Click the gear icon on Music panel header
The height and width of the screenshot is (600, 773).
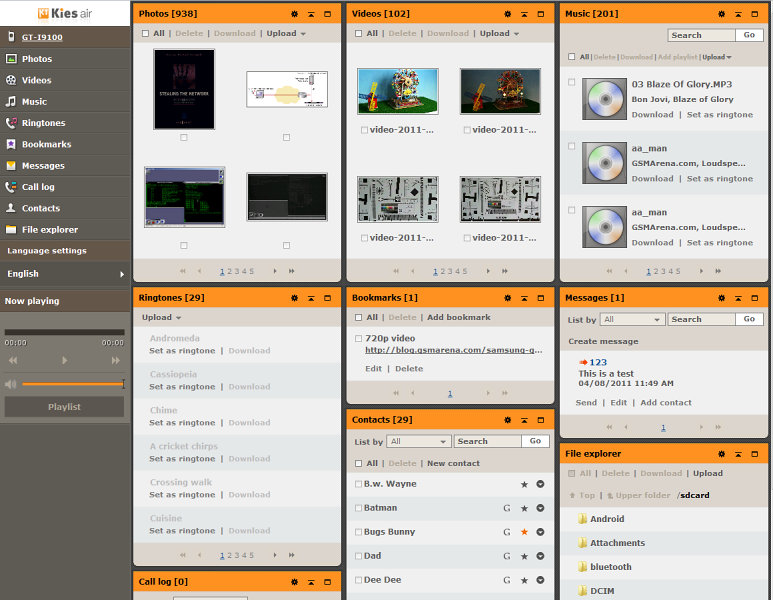[721, 14]
